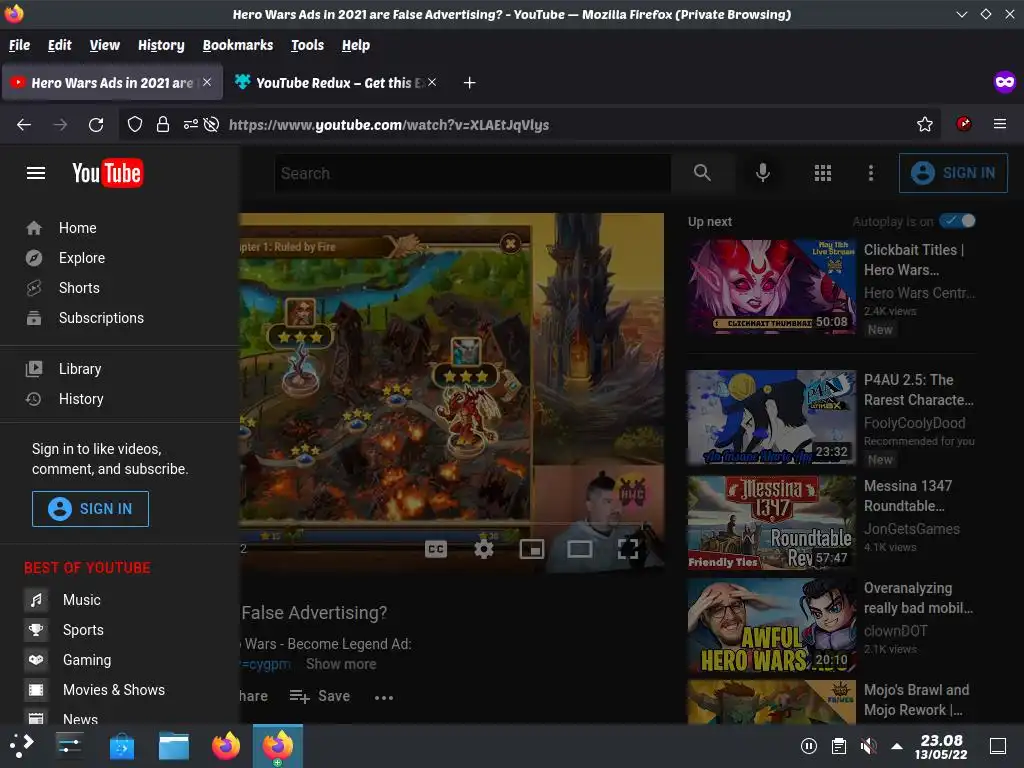Start voice search with microphone icon
Screen dimensions: 1024x768
point(762,173)
